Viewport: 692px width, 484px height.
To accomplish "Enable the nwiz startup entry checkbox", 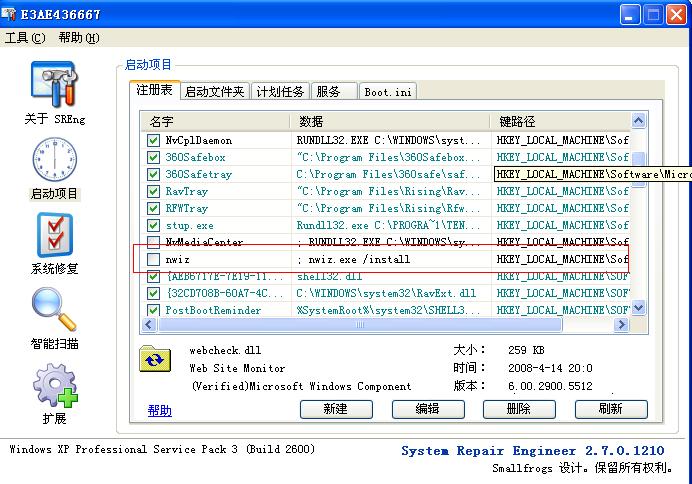I will coord(153,259).
